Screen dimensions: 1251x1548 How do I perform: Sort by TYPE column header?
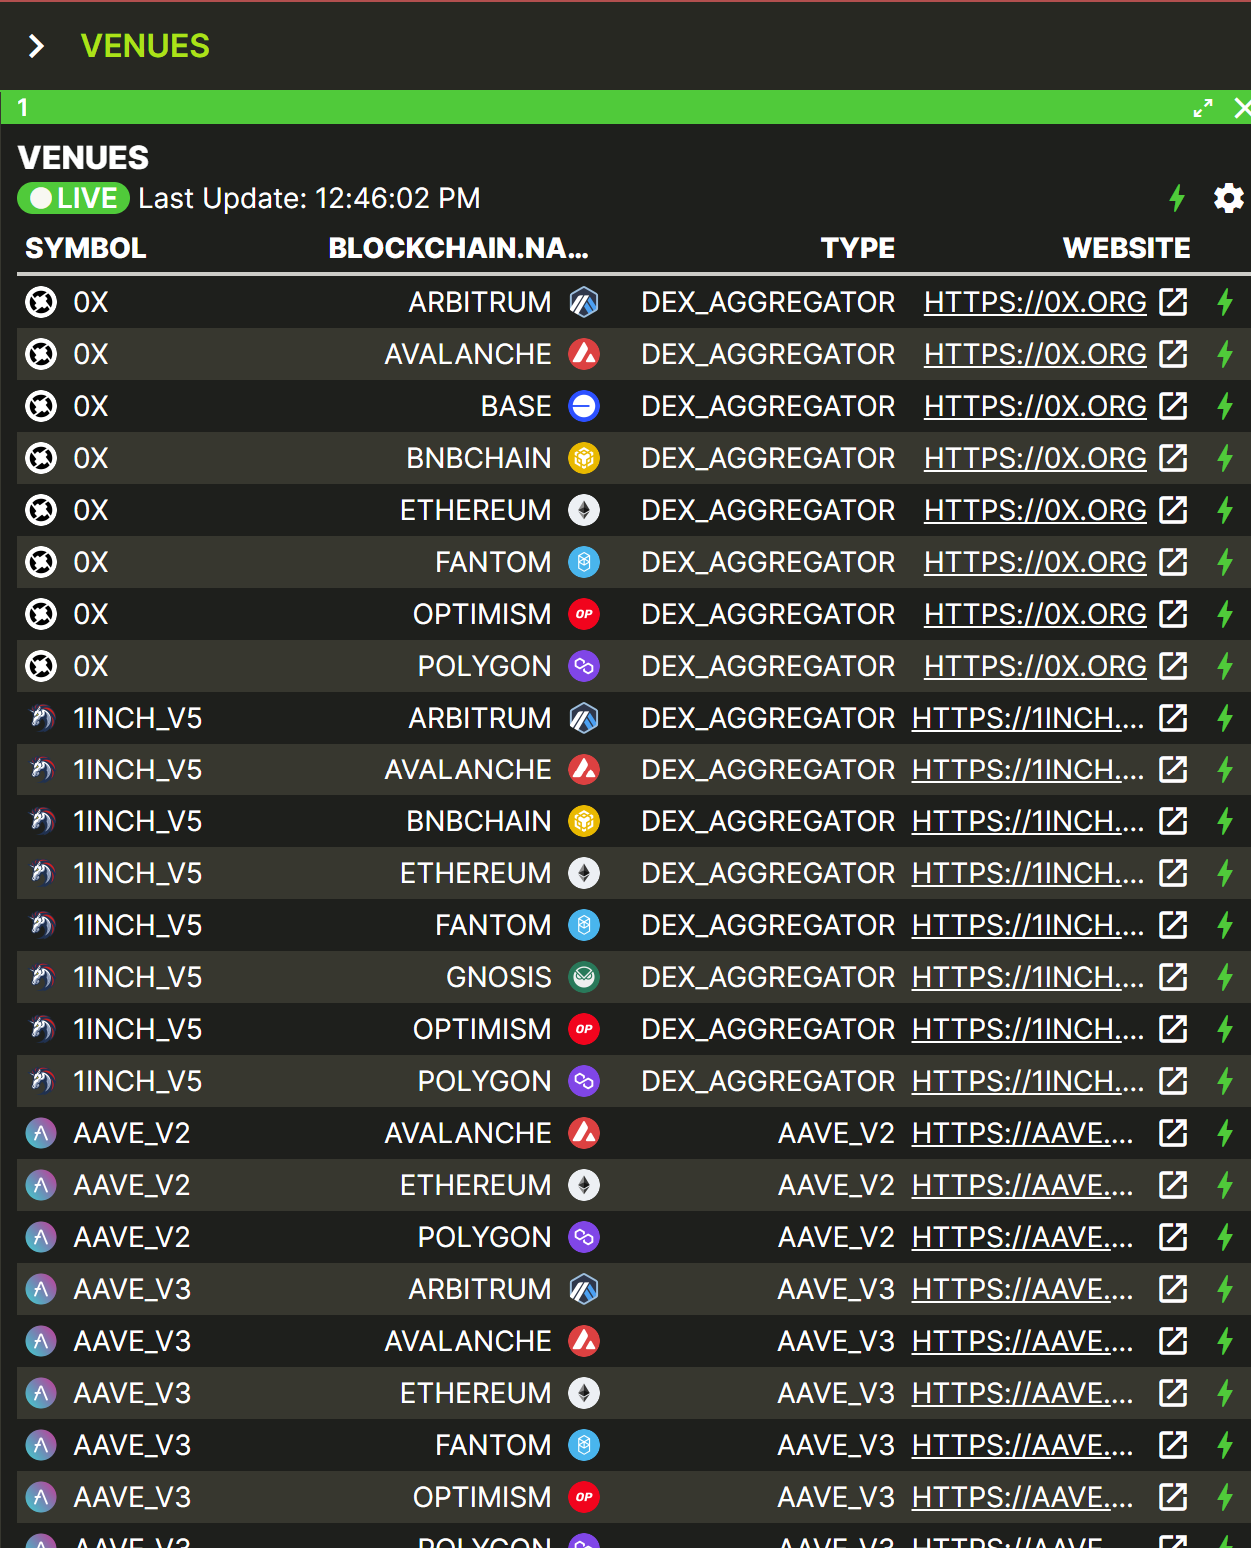click(x=858, y=248)
